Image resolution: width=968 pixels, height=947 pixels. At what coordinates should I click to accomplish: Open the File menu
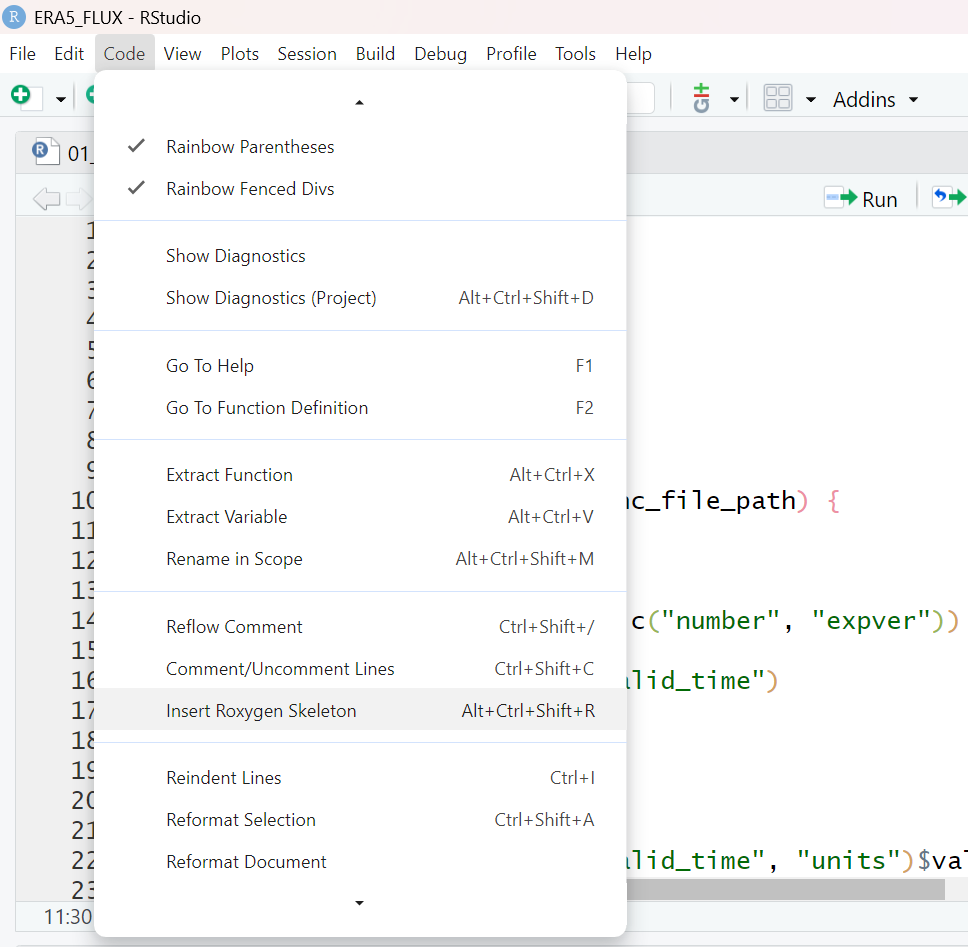click(22, 54)
